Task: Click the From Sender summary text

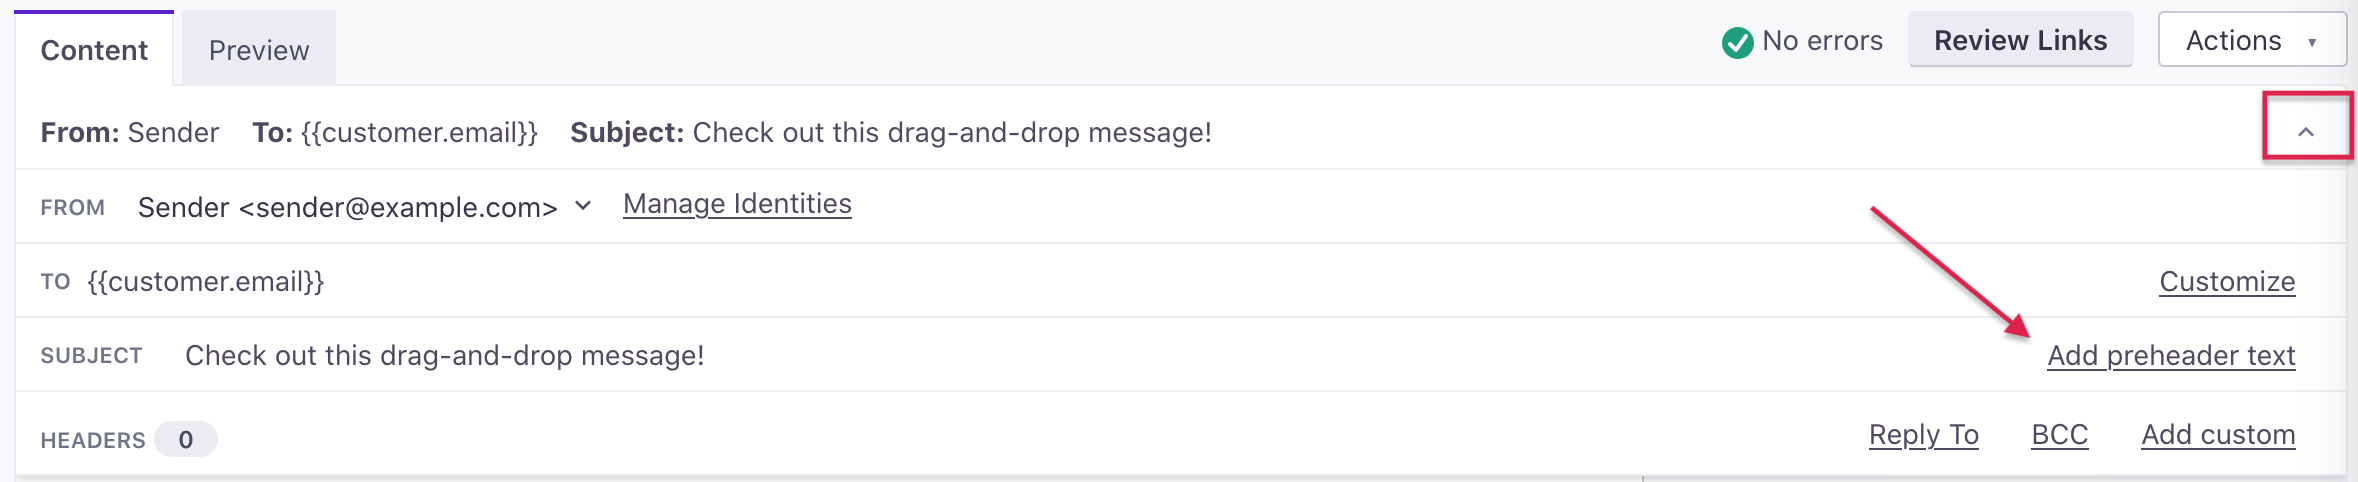Action: [130, 133]
